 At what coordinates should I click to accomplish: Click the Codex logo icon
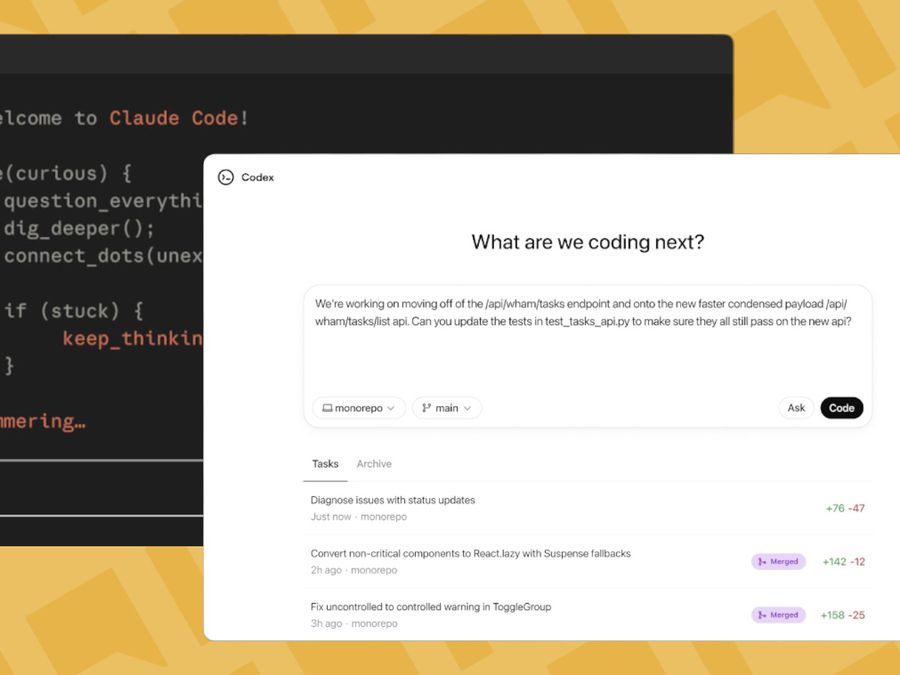226,177
